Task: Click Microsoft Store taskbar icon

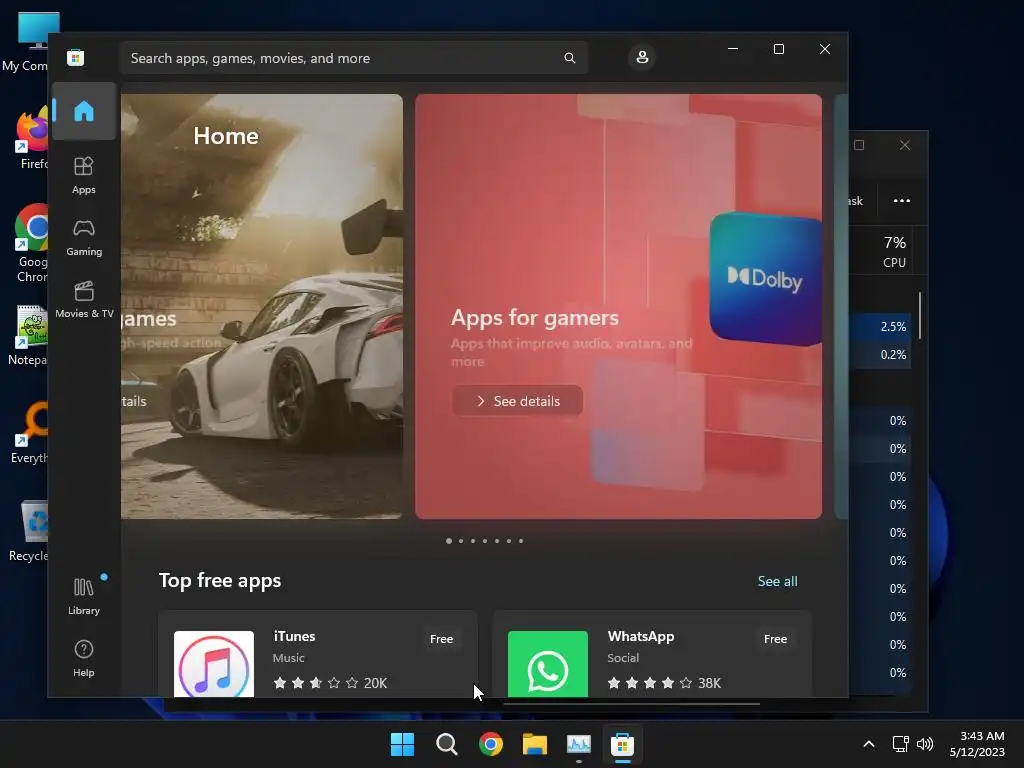Action: click(623, 744)
